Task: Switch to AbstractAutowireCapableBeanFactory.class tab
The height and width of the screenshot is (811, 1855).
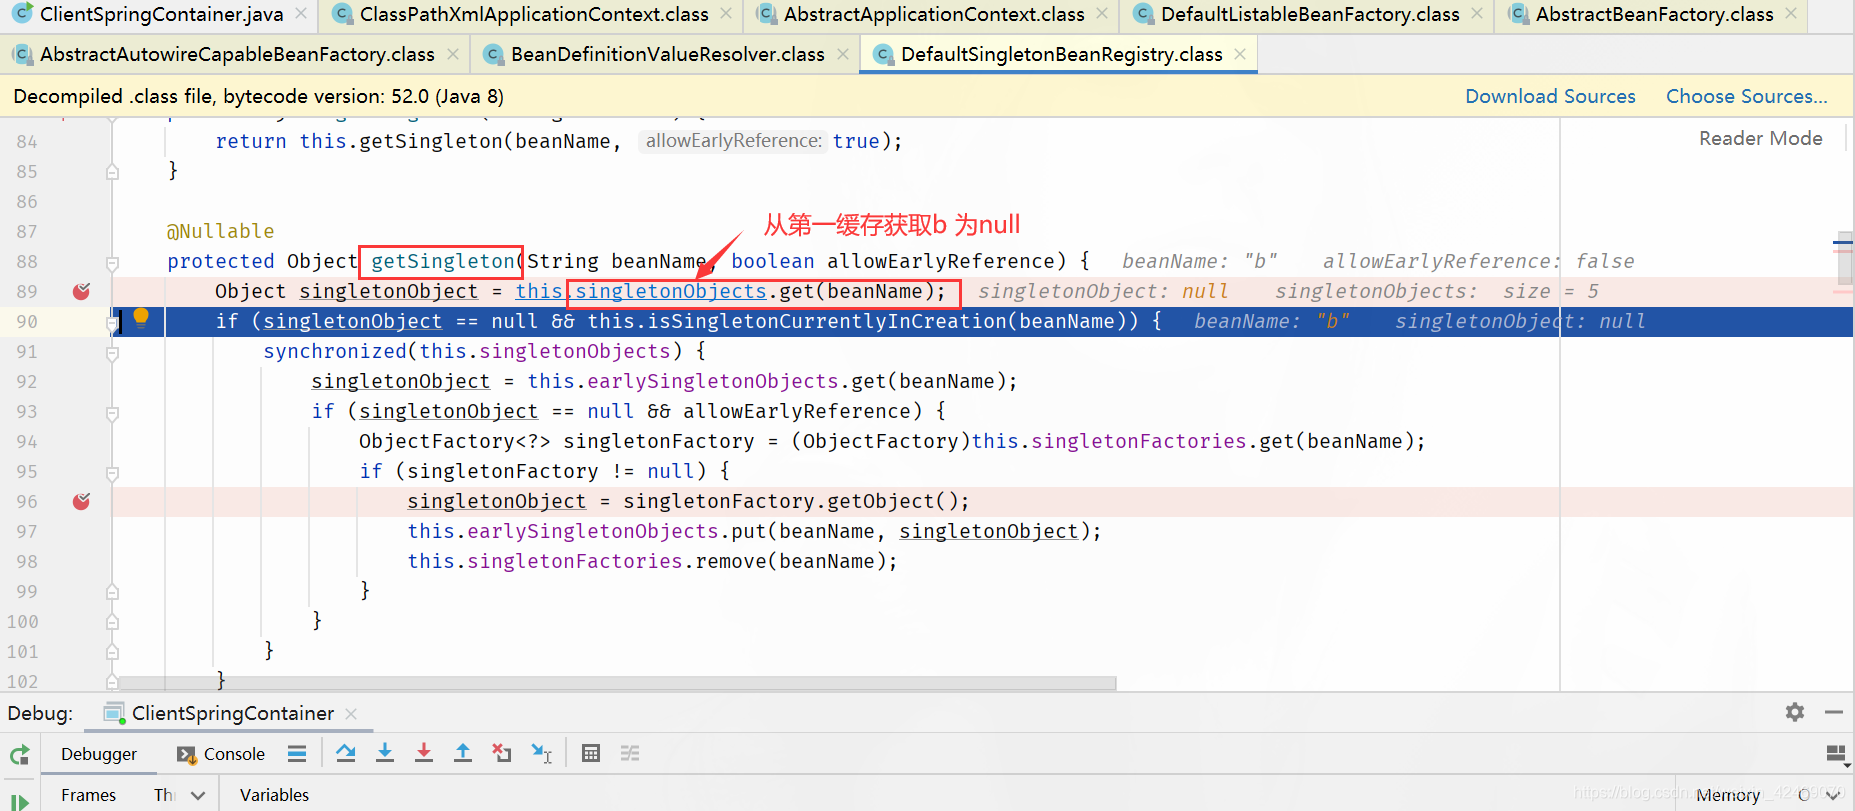Action: click(x=236, y=54)
